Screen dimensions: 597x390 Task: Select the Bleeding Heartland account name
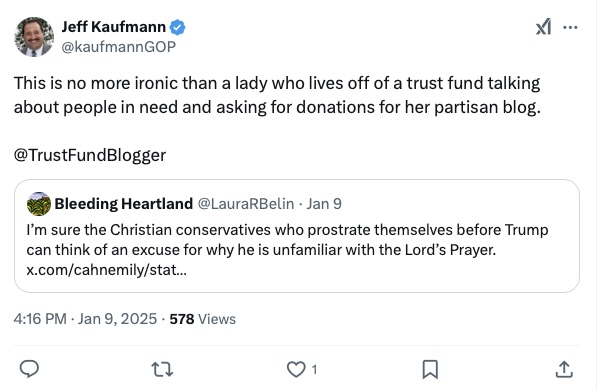click(124, 204)
